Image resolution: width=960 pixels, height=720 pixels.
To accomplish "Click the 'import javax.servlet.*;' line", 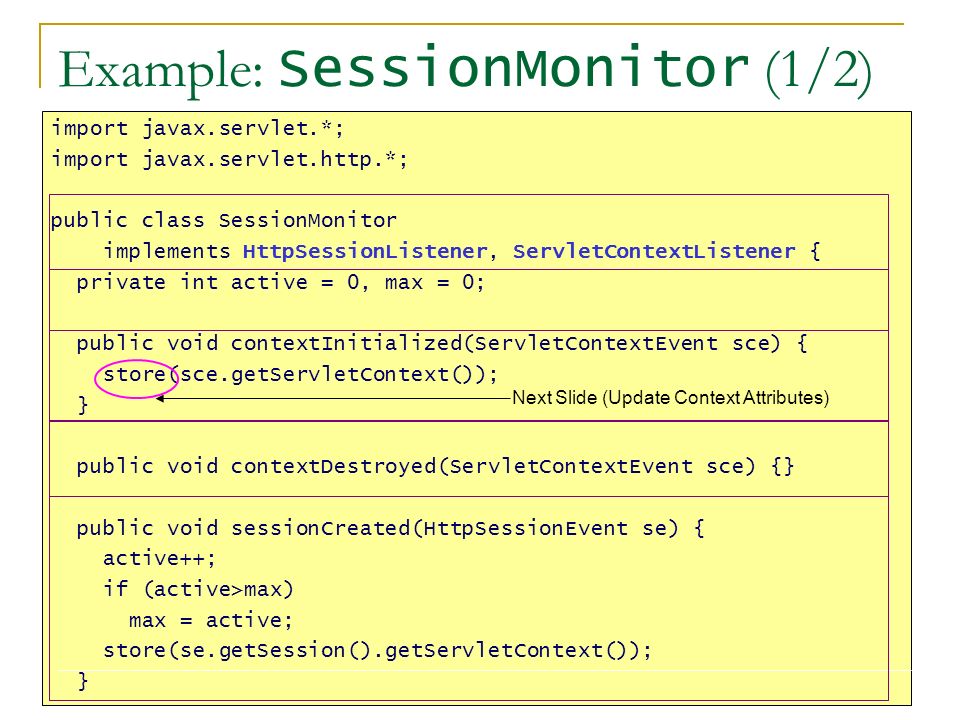I will click(x=198, y=129).
